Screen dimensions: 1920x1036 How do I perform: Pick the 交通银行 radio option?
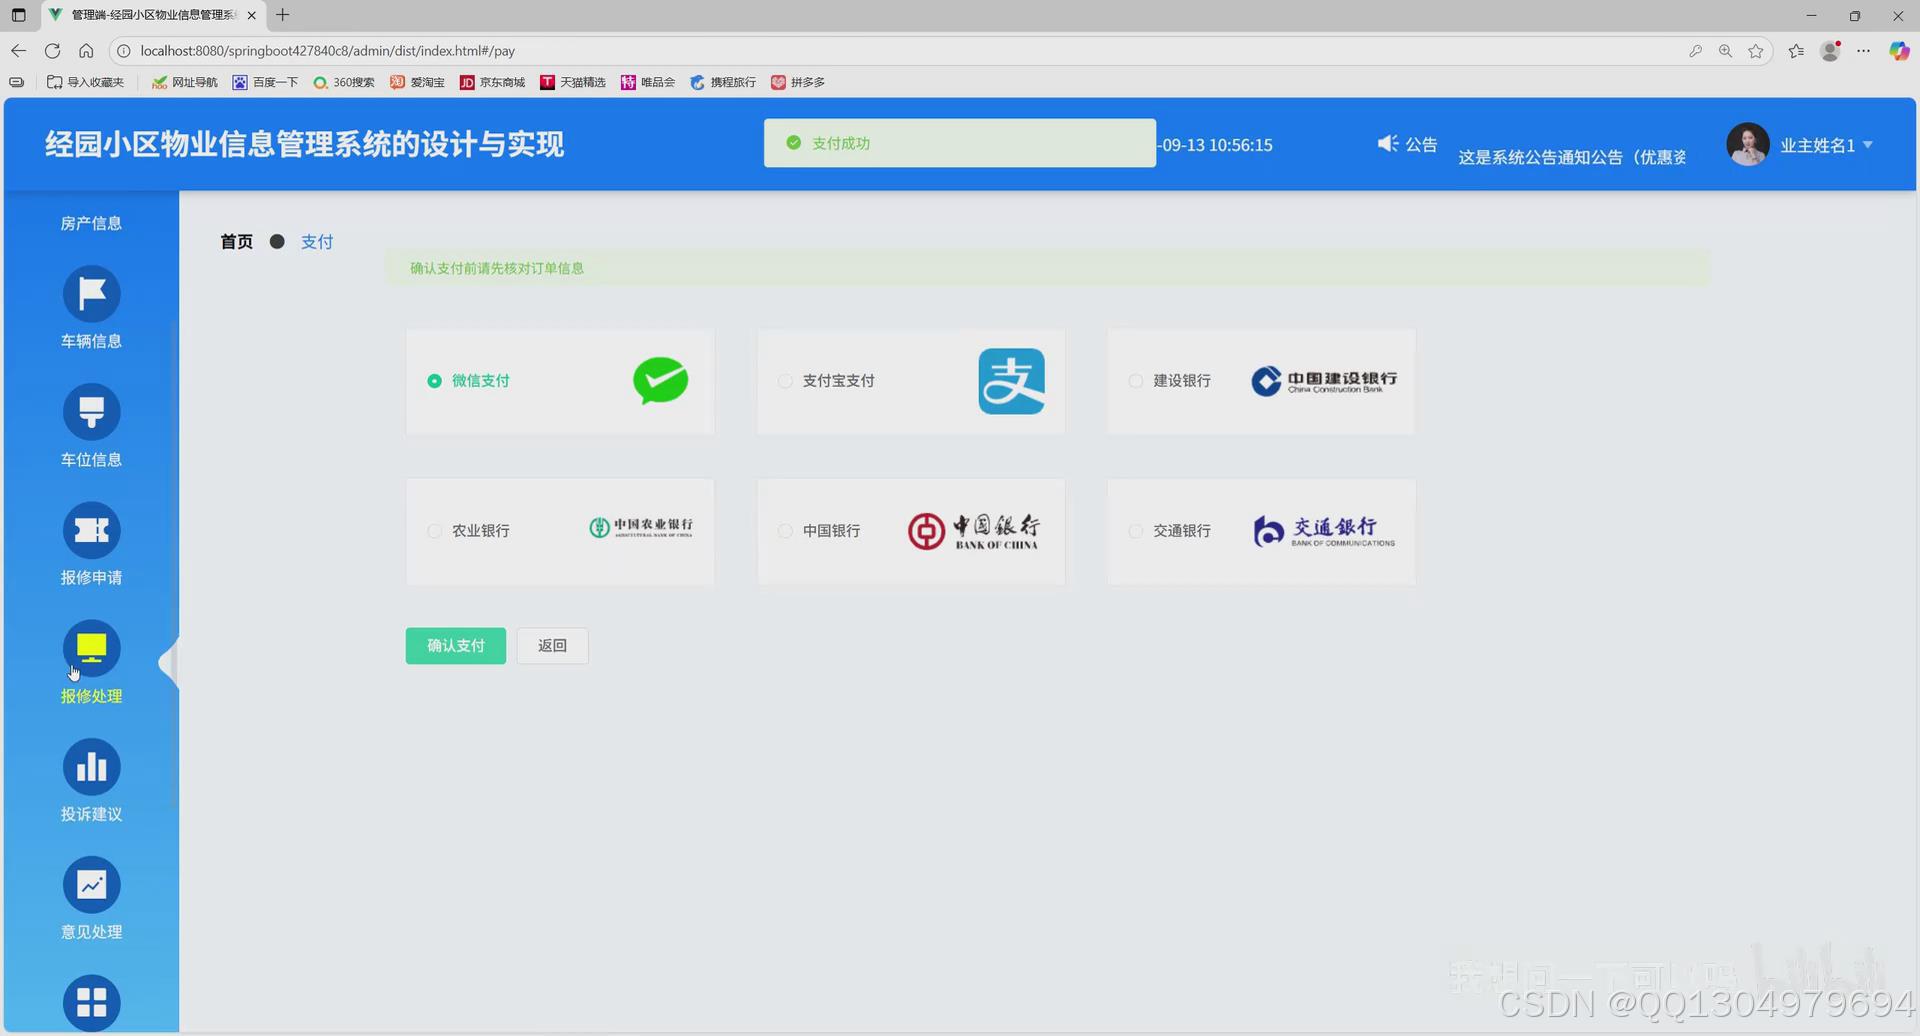point(1135,531)
